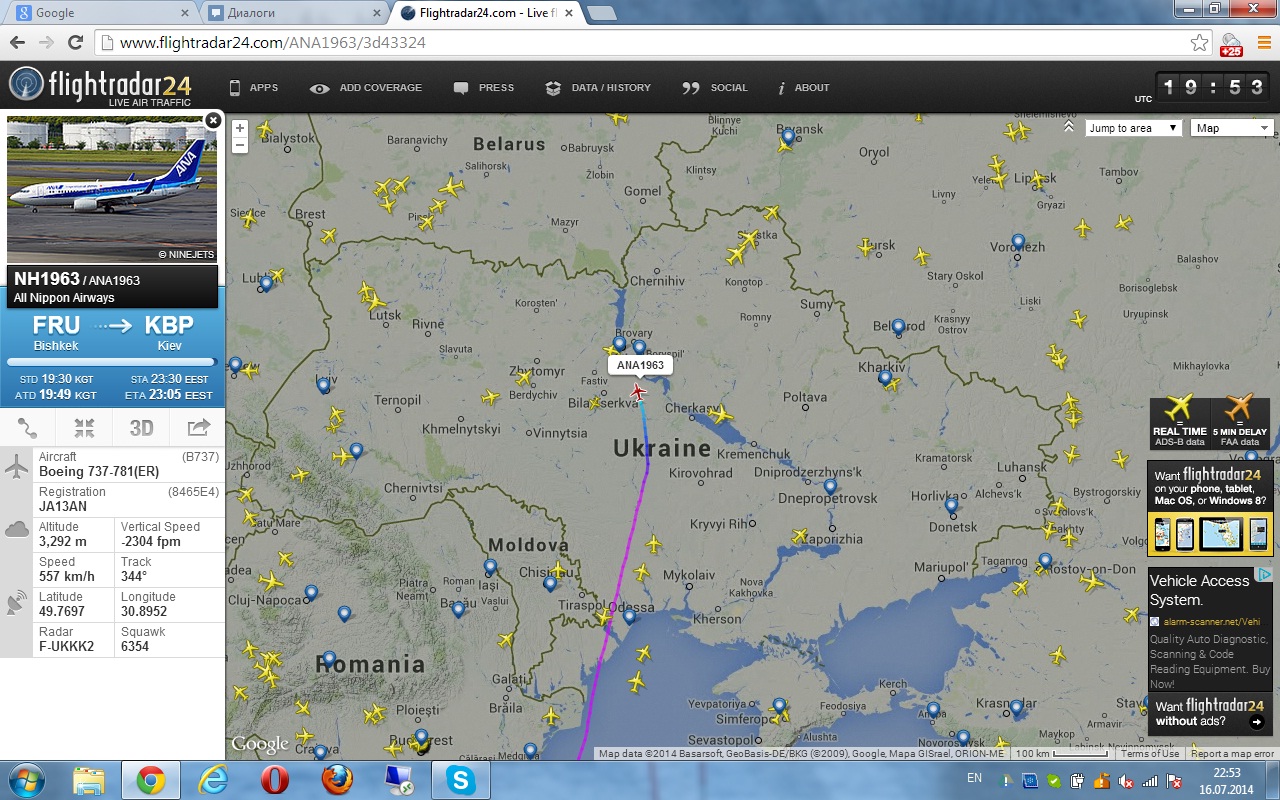Zoom out the map with minus
Image resolution: width=1280 pixels, height=800 pixels.
click(x=239, y=145)
